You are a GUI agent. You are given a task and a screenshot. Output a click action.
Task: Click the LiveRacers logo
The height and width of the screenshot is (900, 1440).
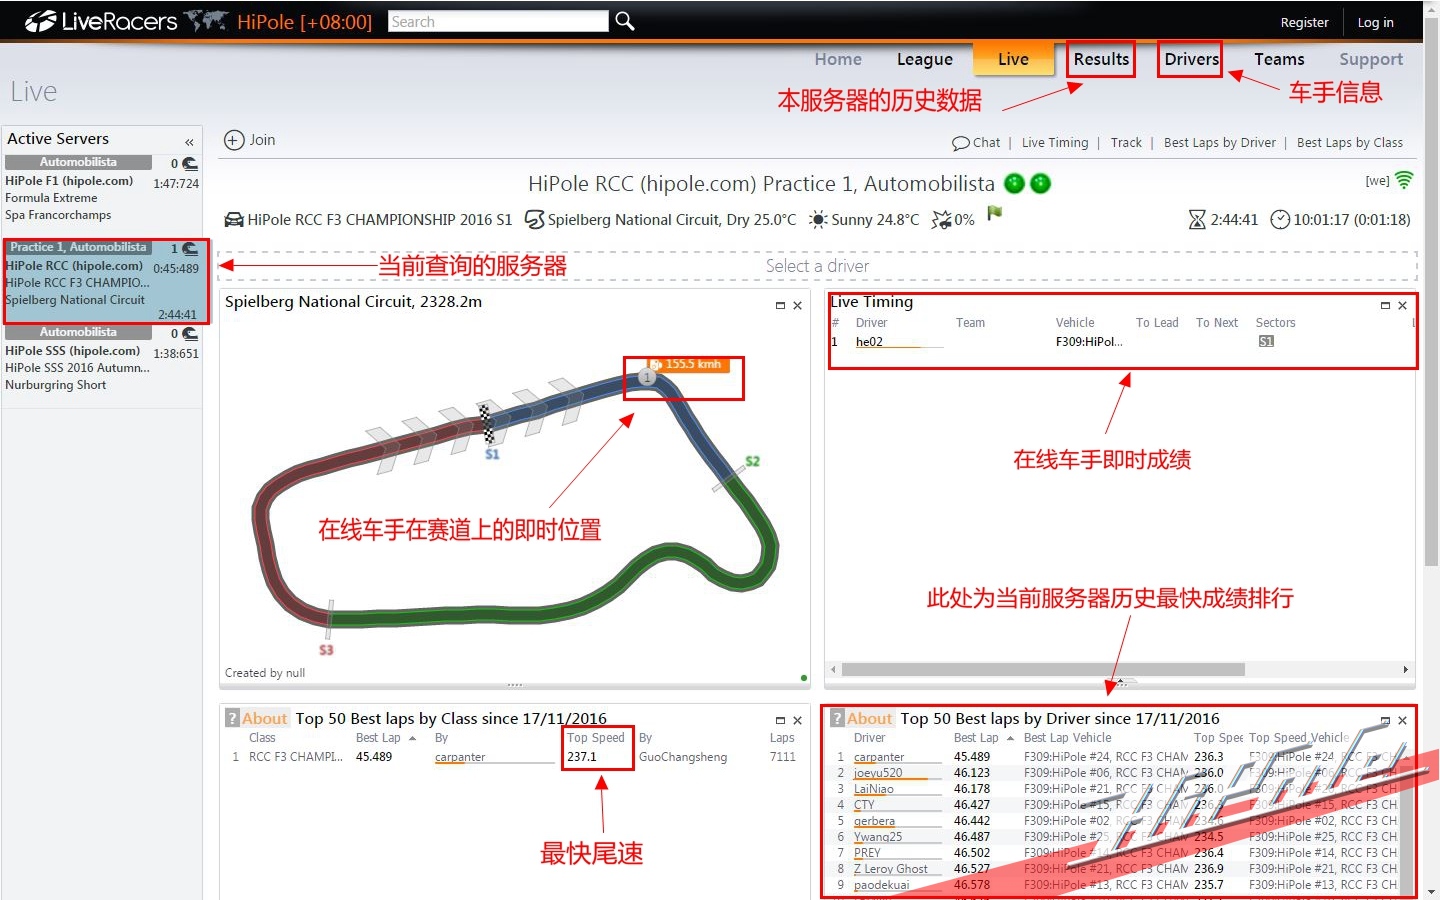[101, 21]
